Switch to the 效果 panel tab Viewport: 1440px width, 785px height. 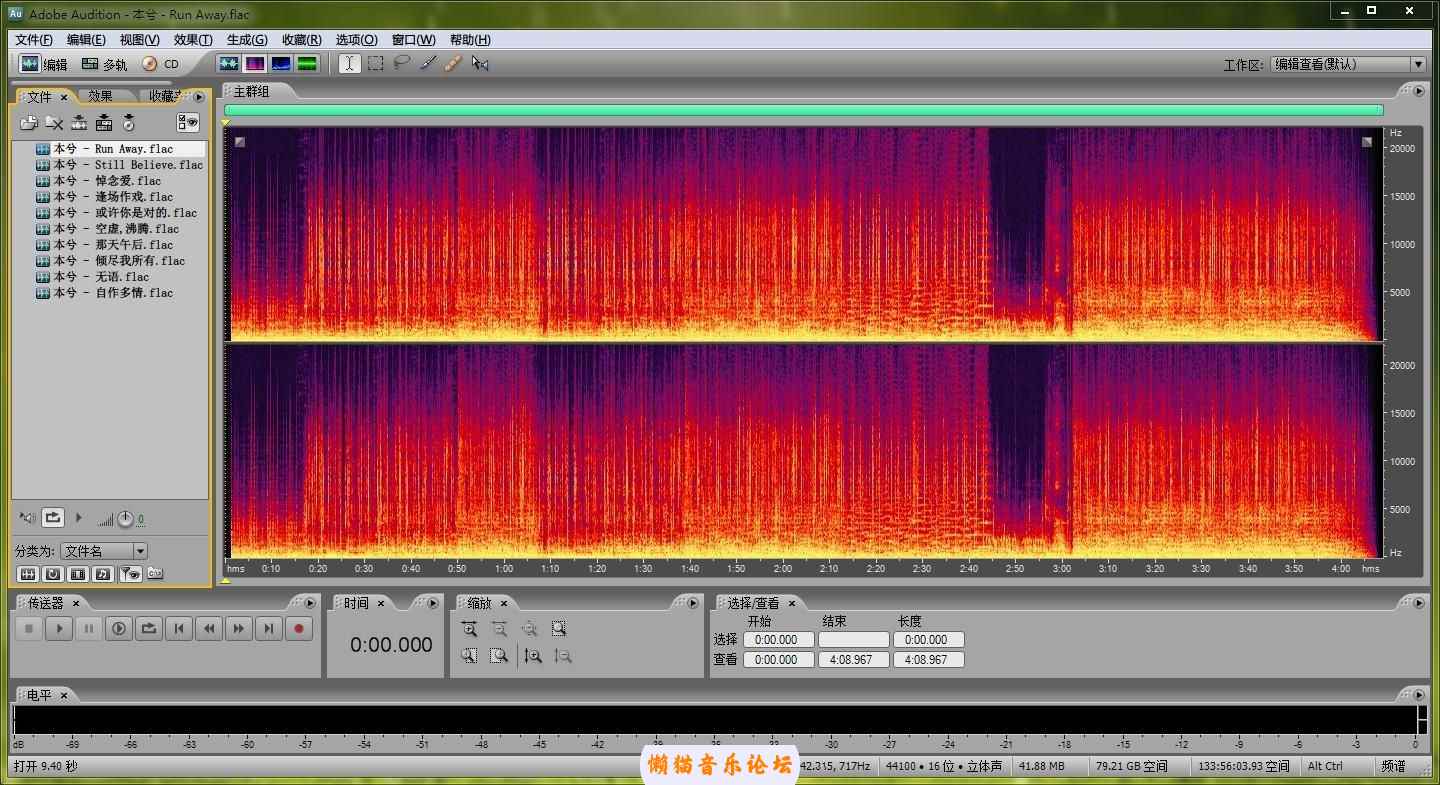[x=100, y=96]
